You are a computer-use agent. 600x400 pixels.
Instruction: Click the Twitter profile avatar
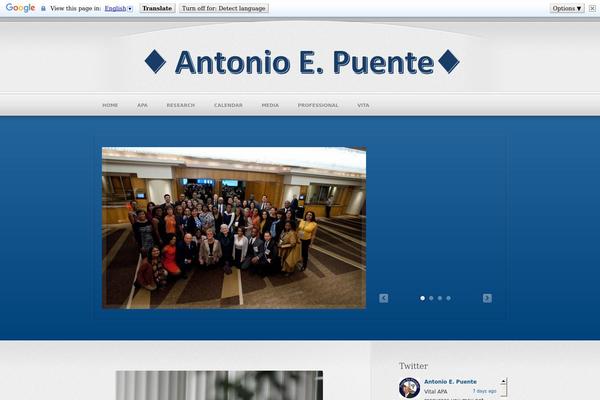point(409,388)
